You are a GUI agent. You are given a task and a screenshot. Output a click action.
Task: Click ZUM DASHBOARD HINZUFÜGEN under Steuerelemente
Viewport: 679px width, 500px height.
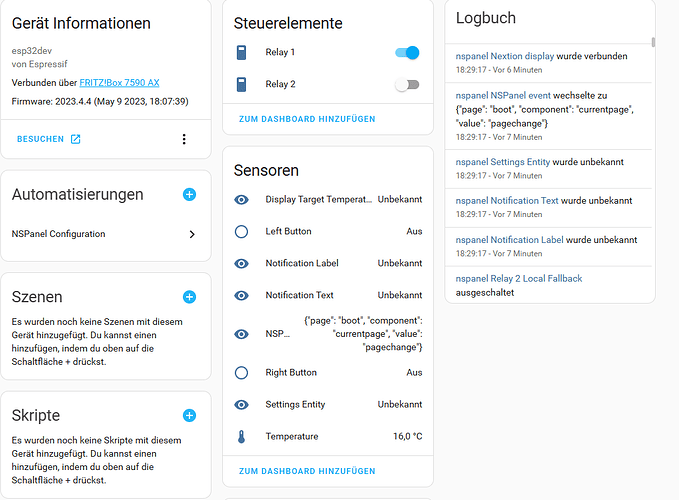(307, 119)
